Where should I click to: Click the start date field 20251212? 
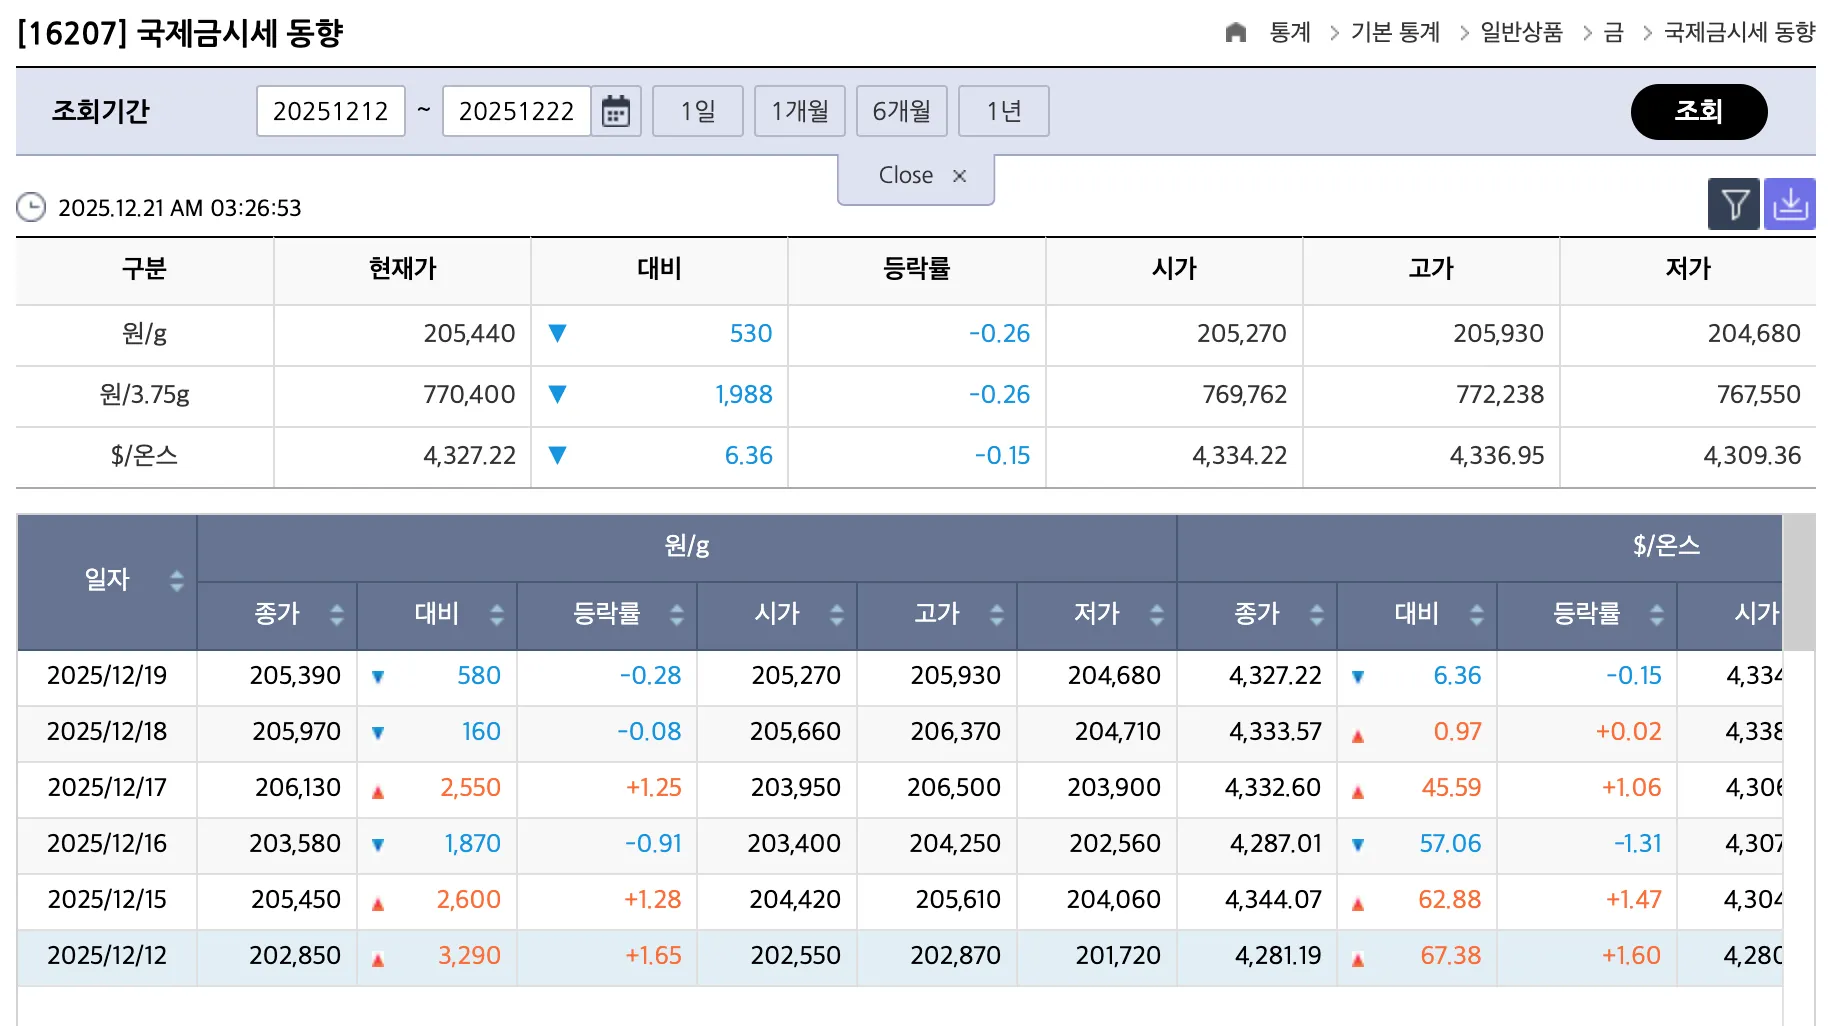tap(330, 111)
